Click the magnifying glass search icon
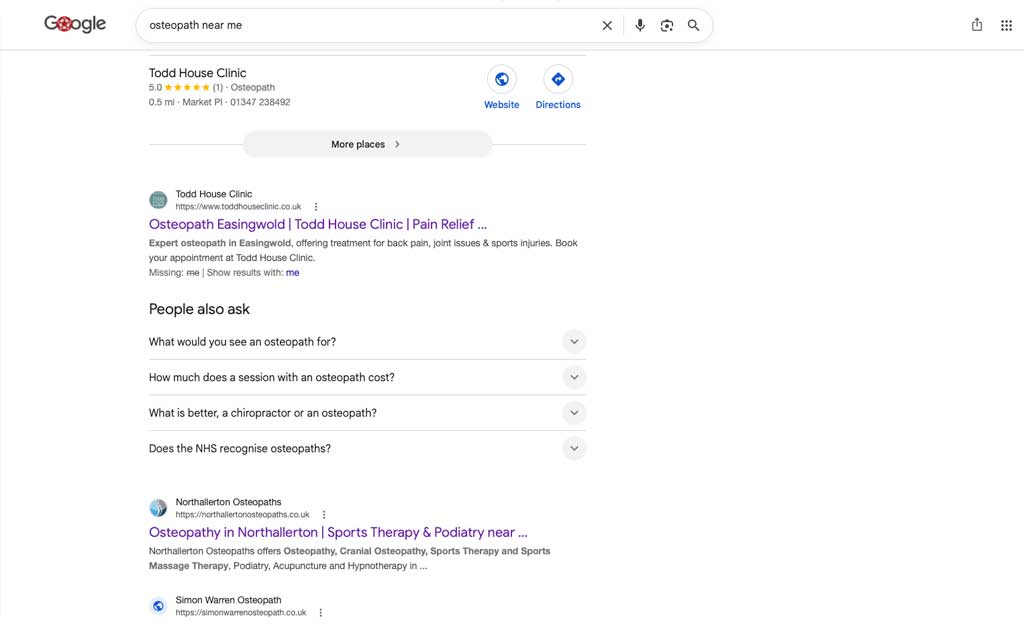Viewport: 1024px width, 624px height. pyautogui.click(x=694, y=25)
